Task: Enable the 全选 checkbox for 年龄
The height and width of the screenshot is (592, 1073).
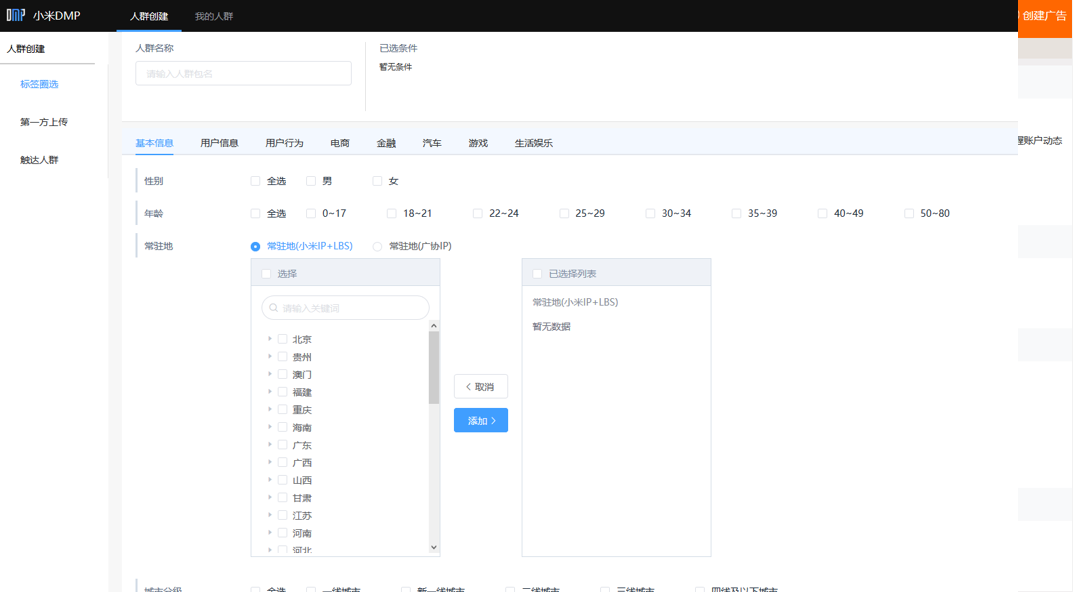Action: 255,213
